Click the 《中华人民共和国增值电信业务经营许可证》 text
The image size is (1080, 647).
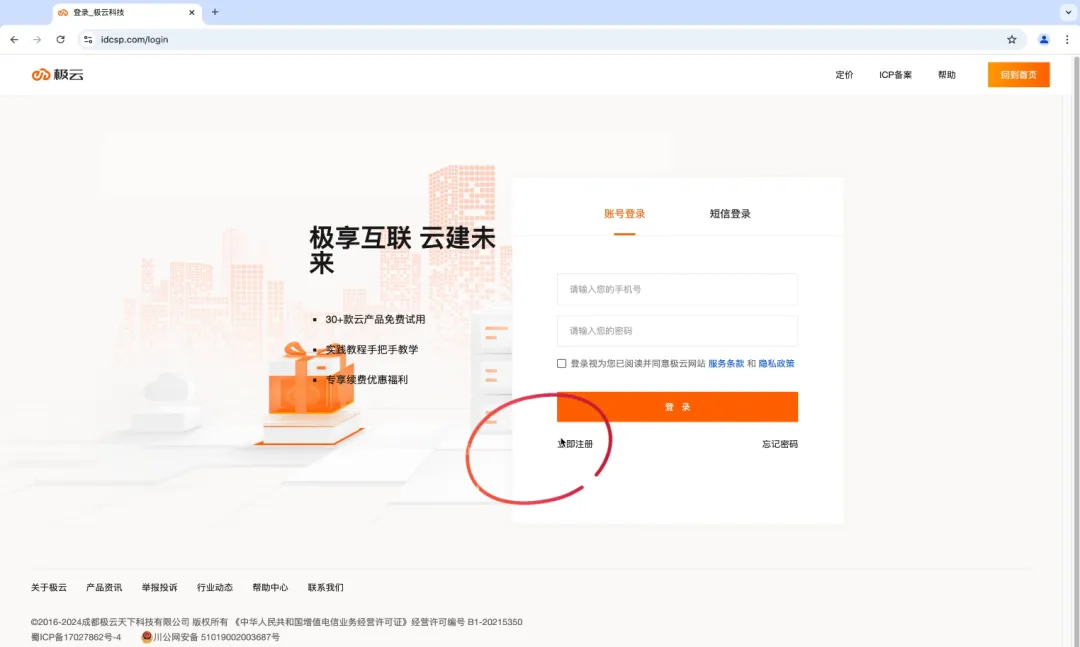point(320,622)
